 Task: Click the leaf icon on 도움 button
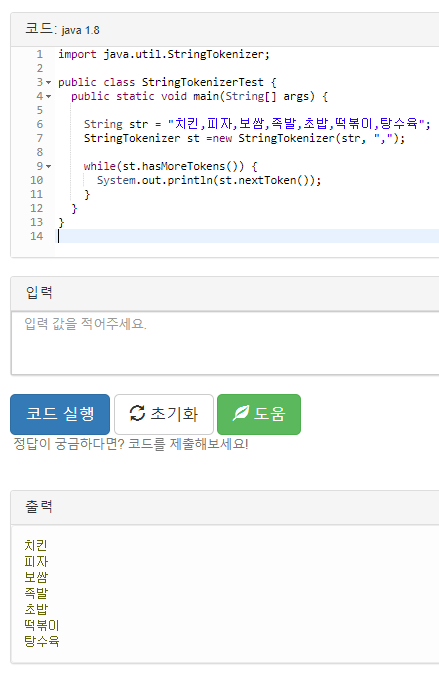pos(241,414)
